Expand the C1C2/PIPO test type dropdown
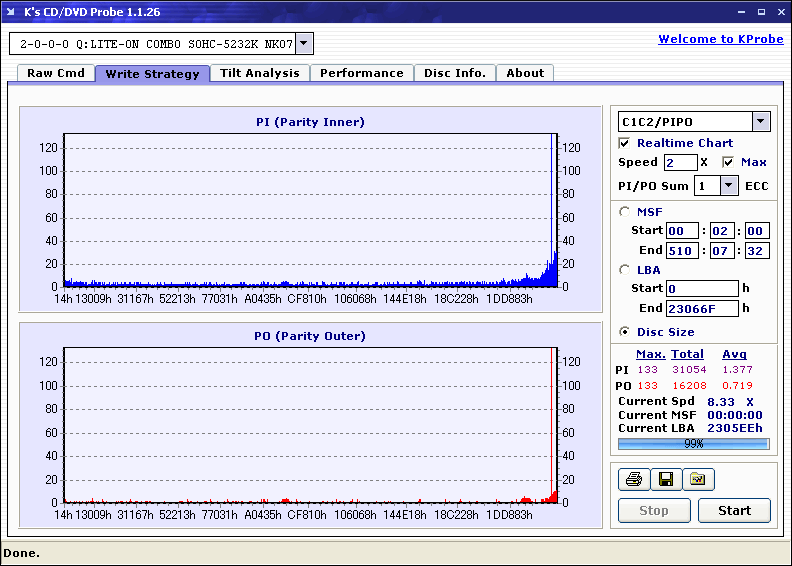 (761, 122)
